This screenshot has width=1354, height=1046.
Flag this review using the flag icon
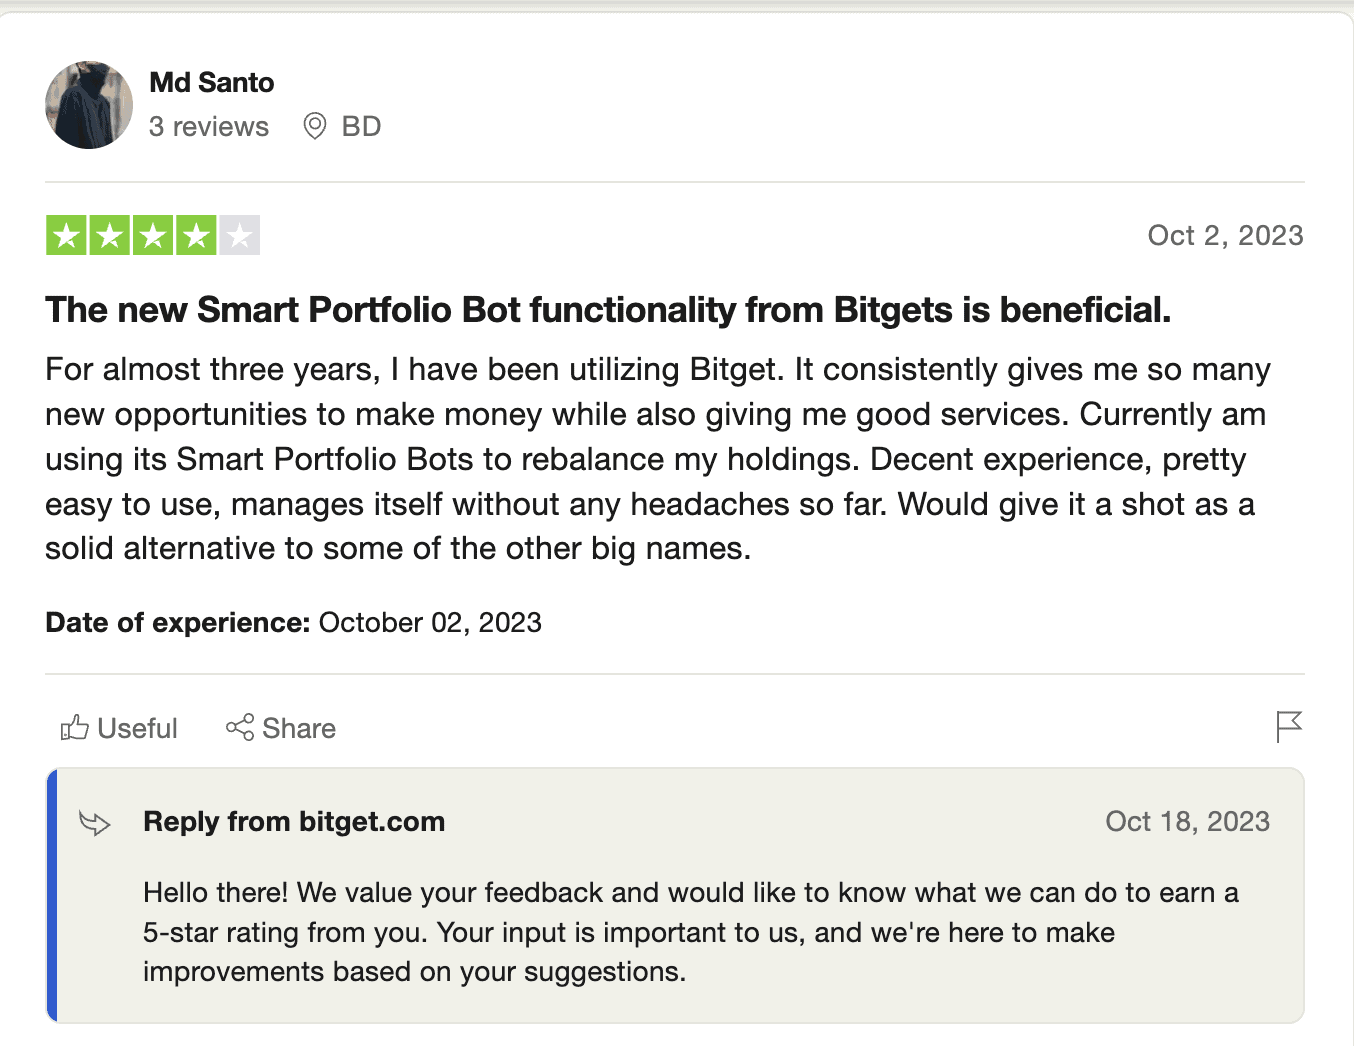(1289, 727)
